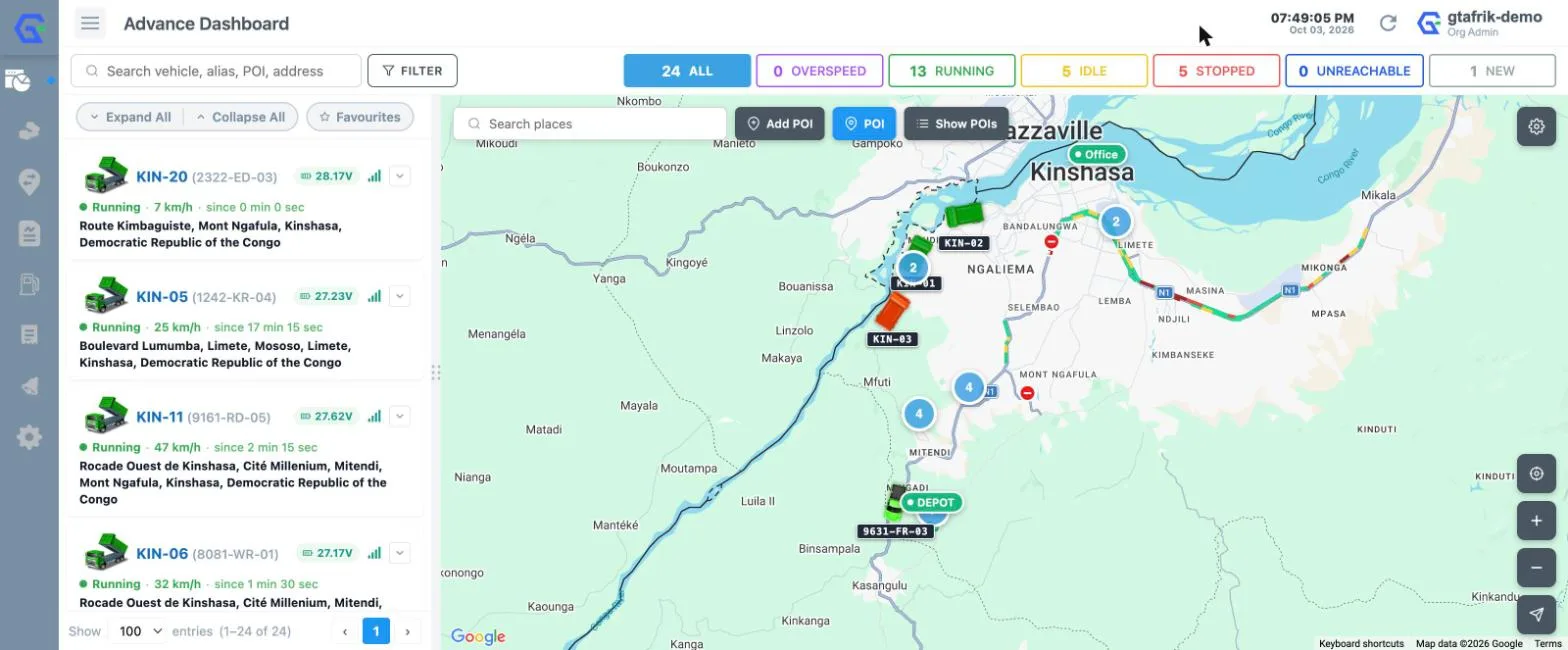Open the entries-per-page dropdown showing 100
1568x650 pixels.
tap(139, 631)
